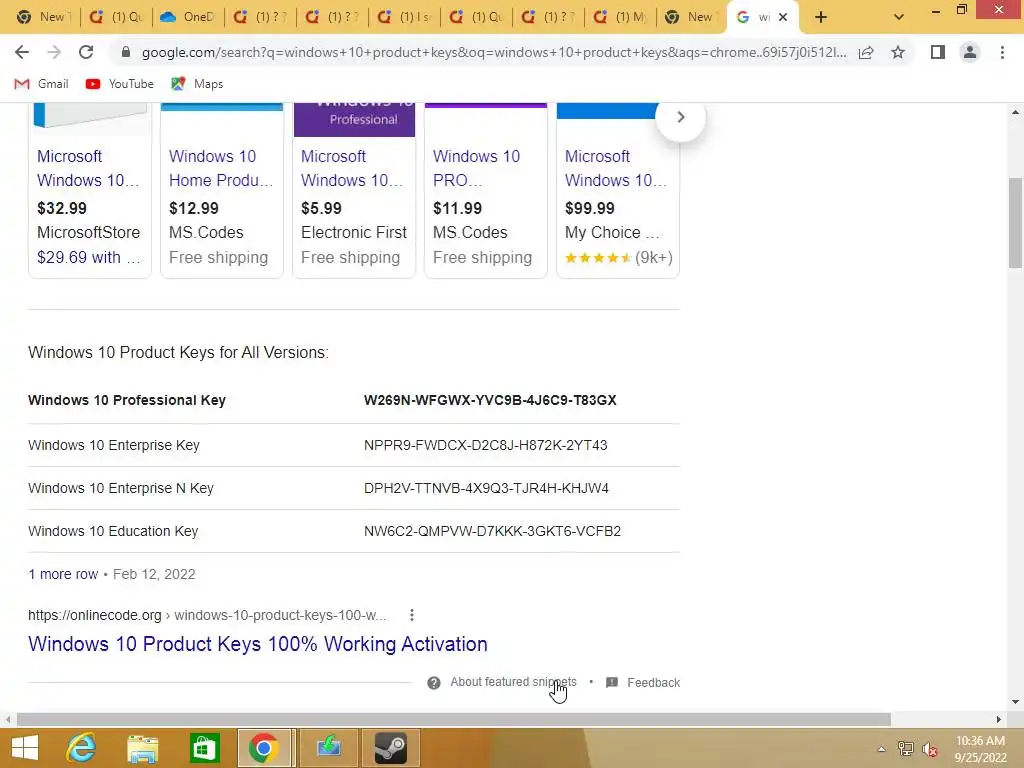Screen dimensions: 1024x768
Task: Click the horizontal scrollbar thumb
Action: click(x=454, y=719)
